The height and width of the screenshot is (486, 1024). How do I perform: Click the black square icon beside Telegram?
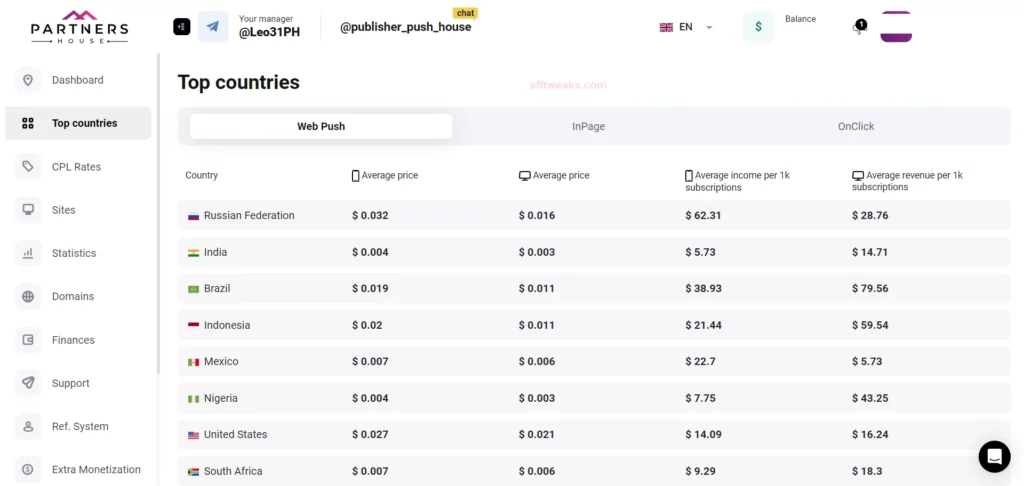(182, 27)
